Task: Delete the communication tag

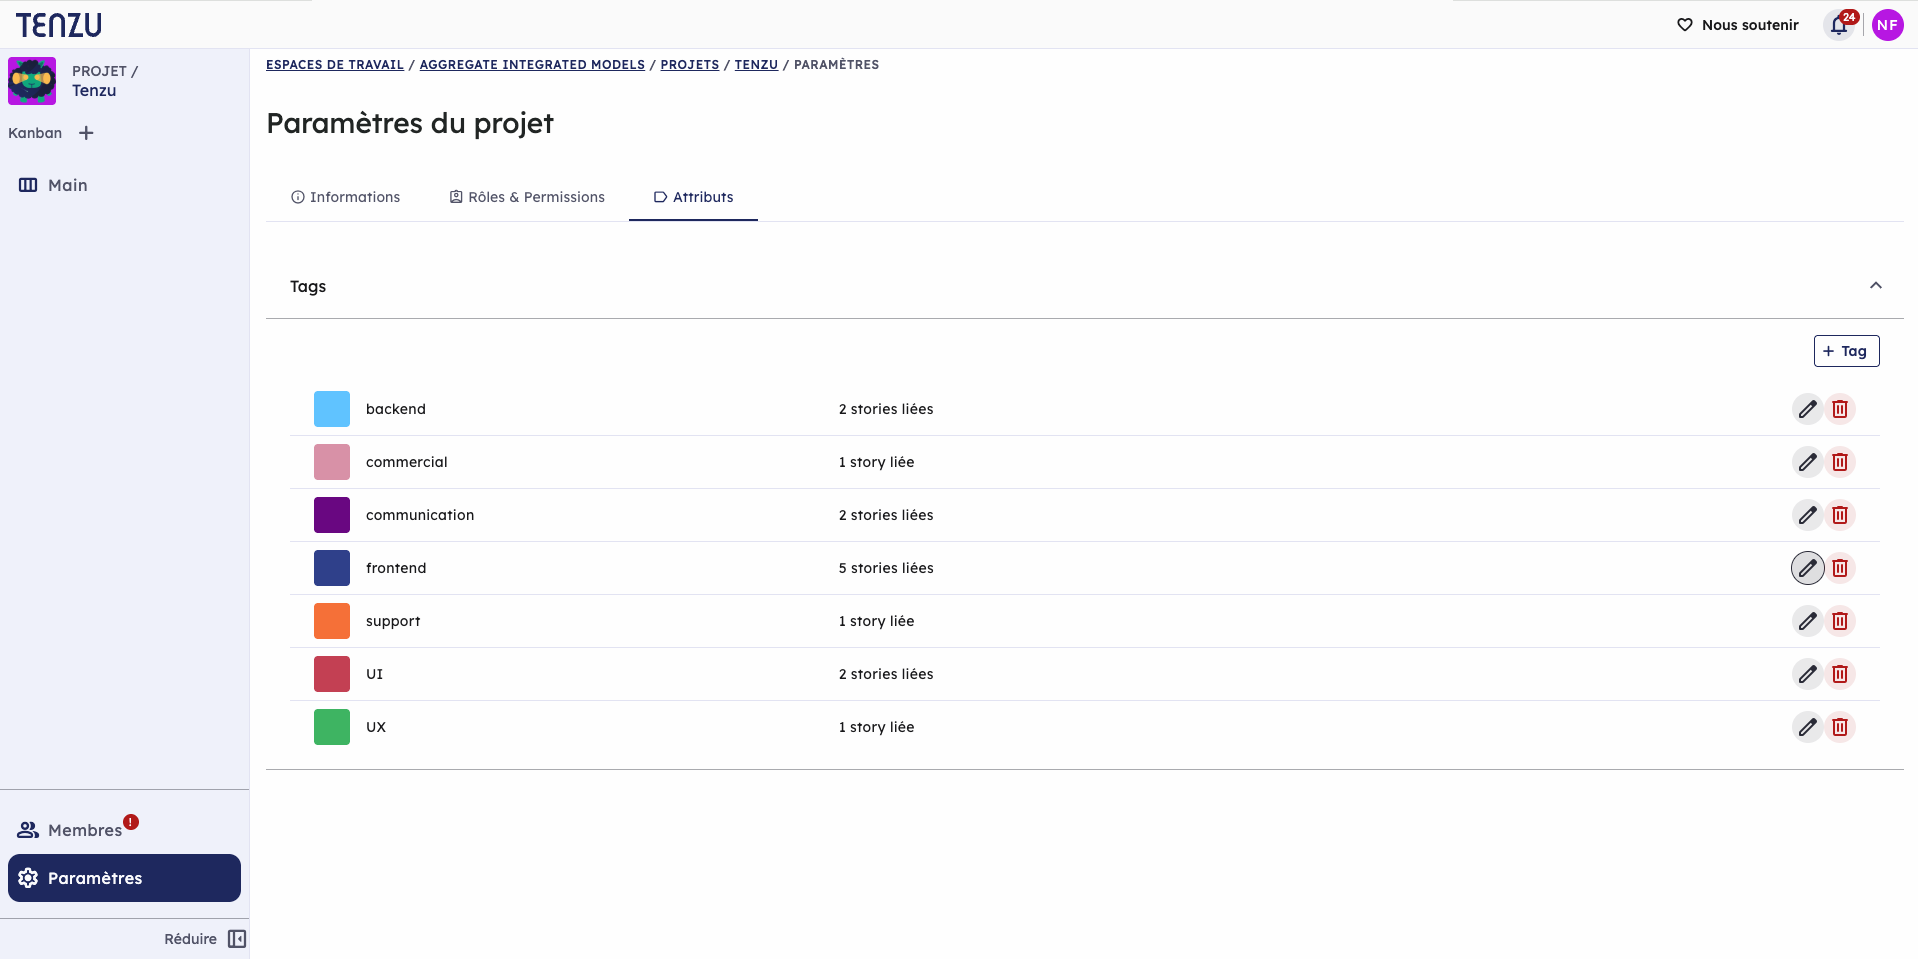Action: pos(1840,515)
